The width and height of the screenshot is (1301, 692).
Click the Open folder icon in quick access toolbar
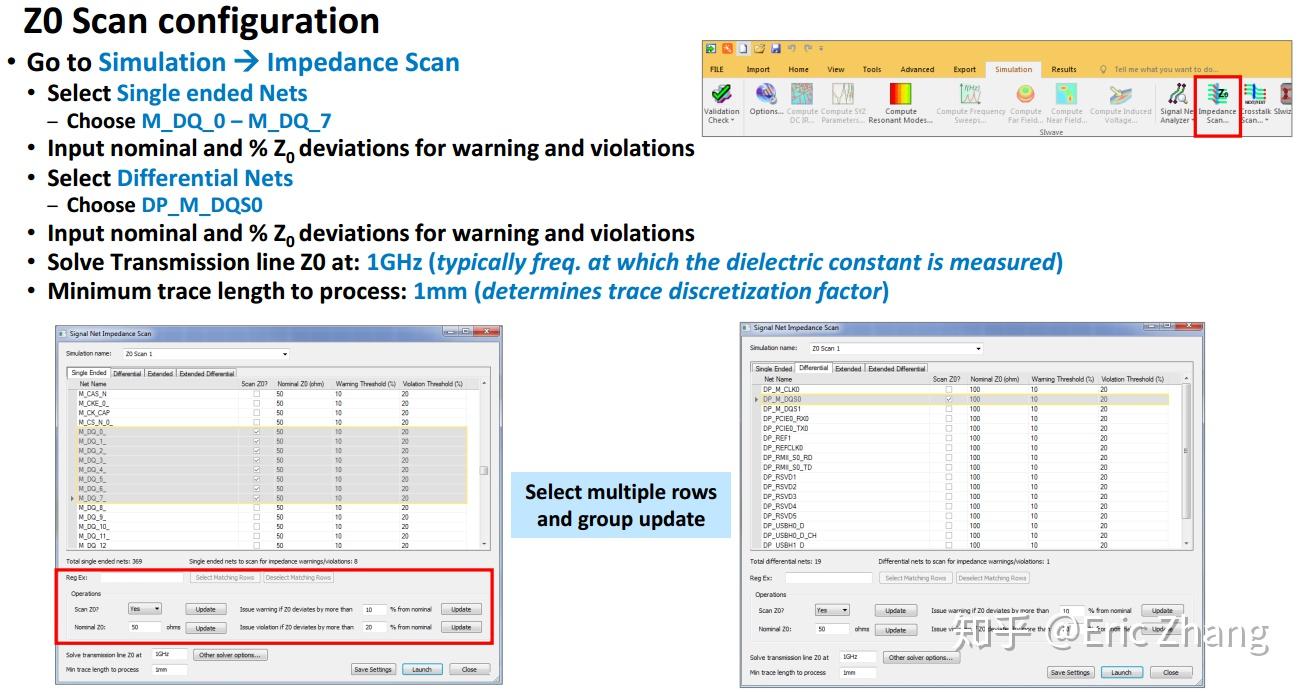click(x=759, y=48)
